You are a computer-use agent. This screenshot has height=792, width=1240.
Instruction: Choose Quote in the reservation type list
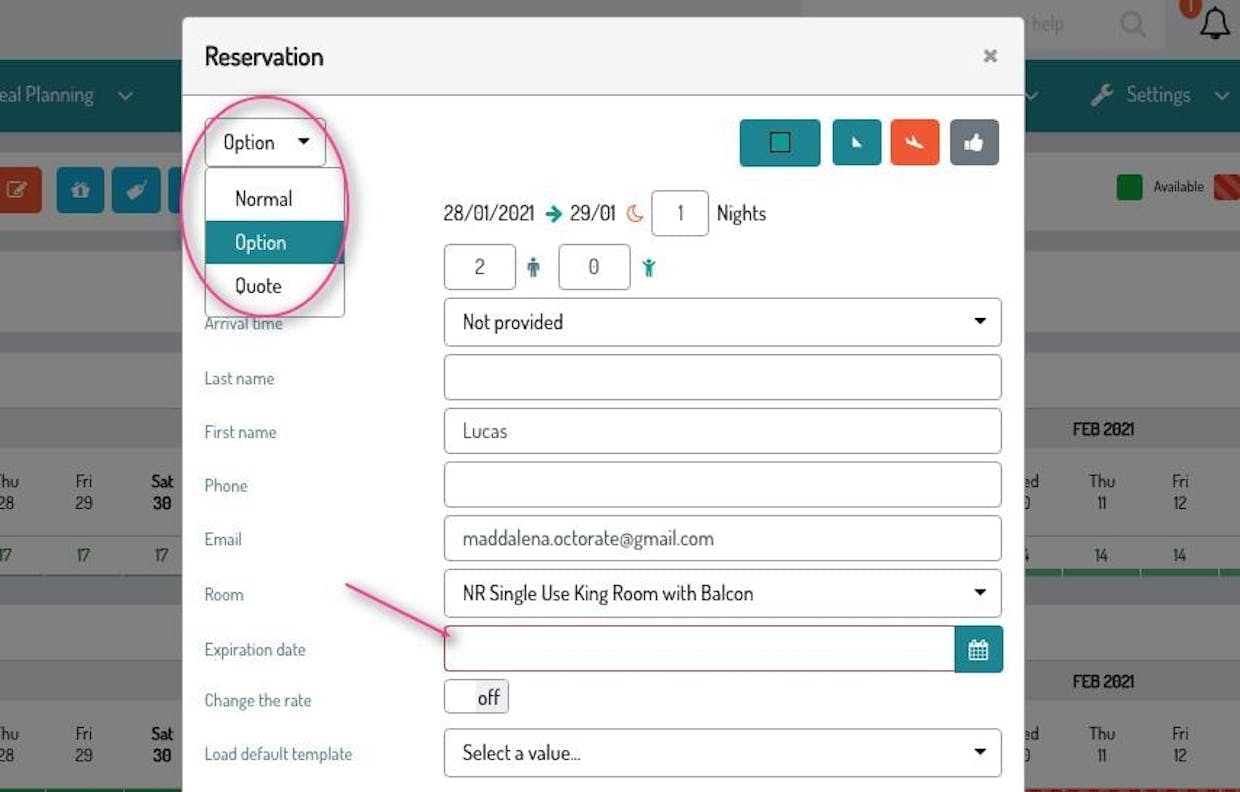(x=259, y=286)
